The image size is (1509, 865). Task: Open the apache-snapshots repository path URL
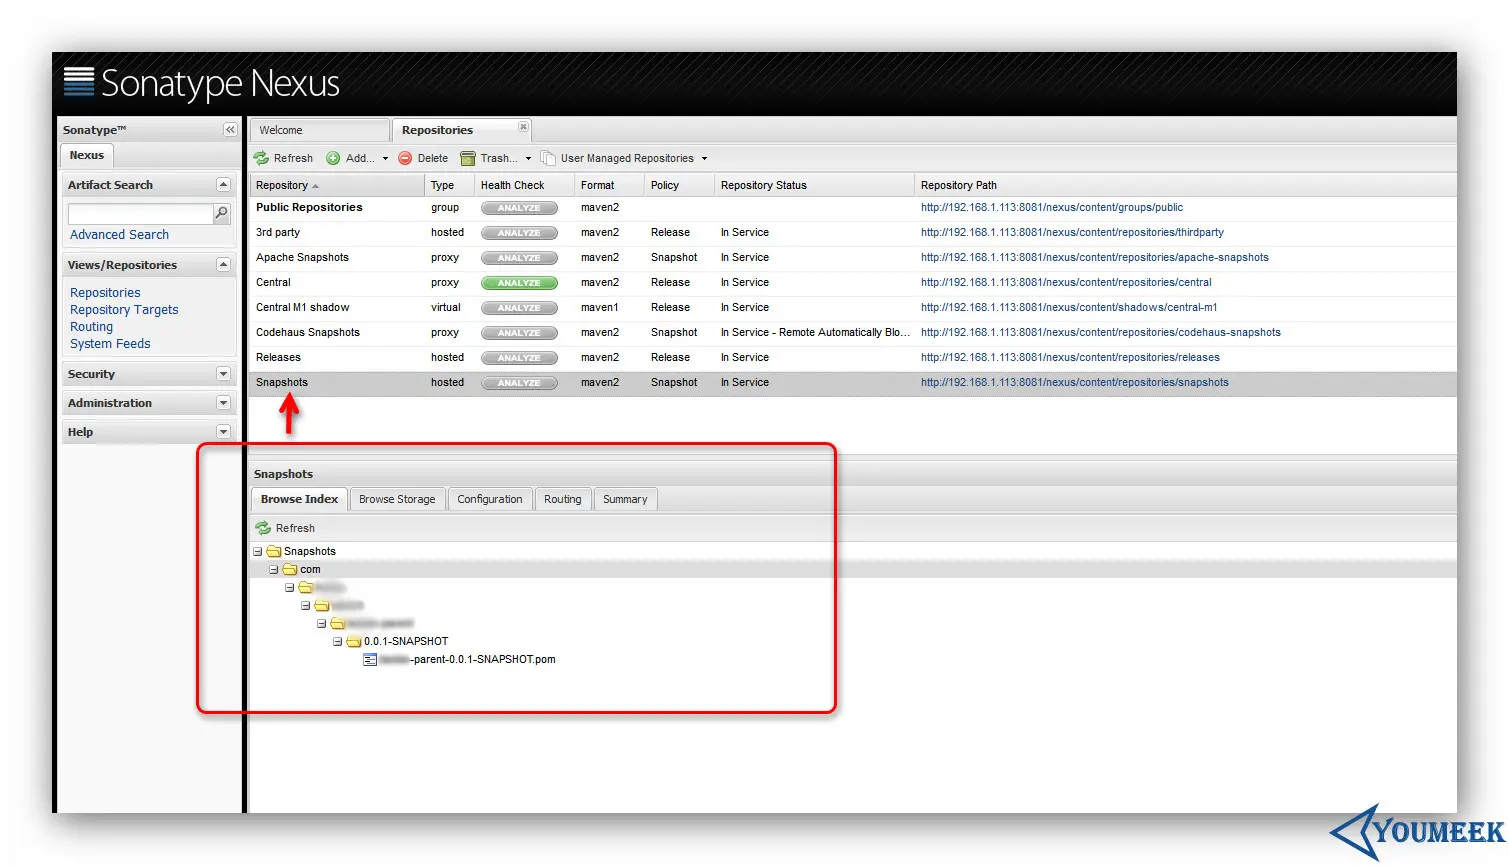(x=1095, y=258)
